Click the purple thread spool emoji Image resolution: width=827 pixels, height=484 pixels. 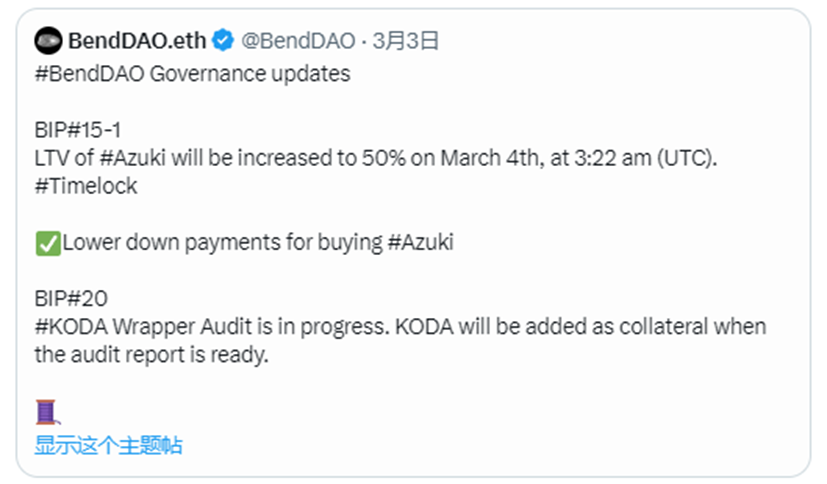tap(47, 412)
